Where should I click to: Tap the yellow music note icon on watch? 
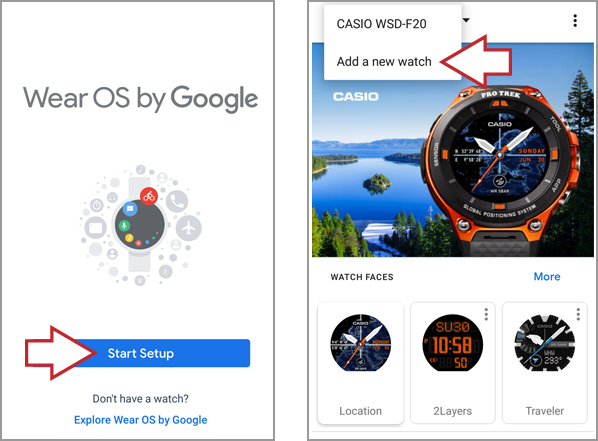pyautogui.click(x=129, y=238)
